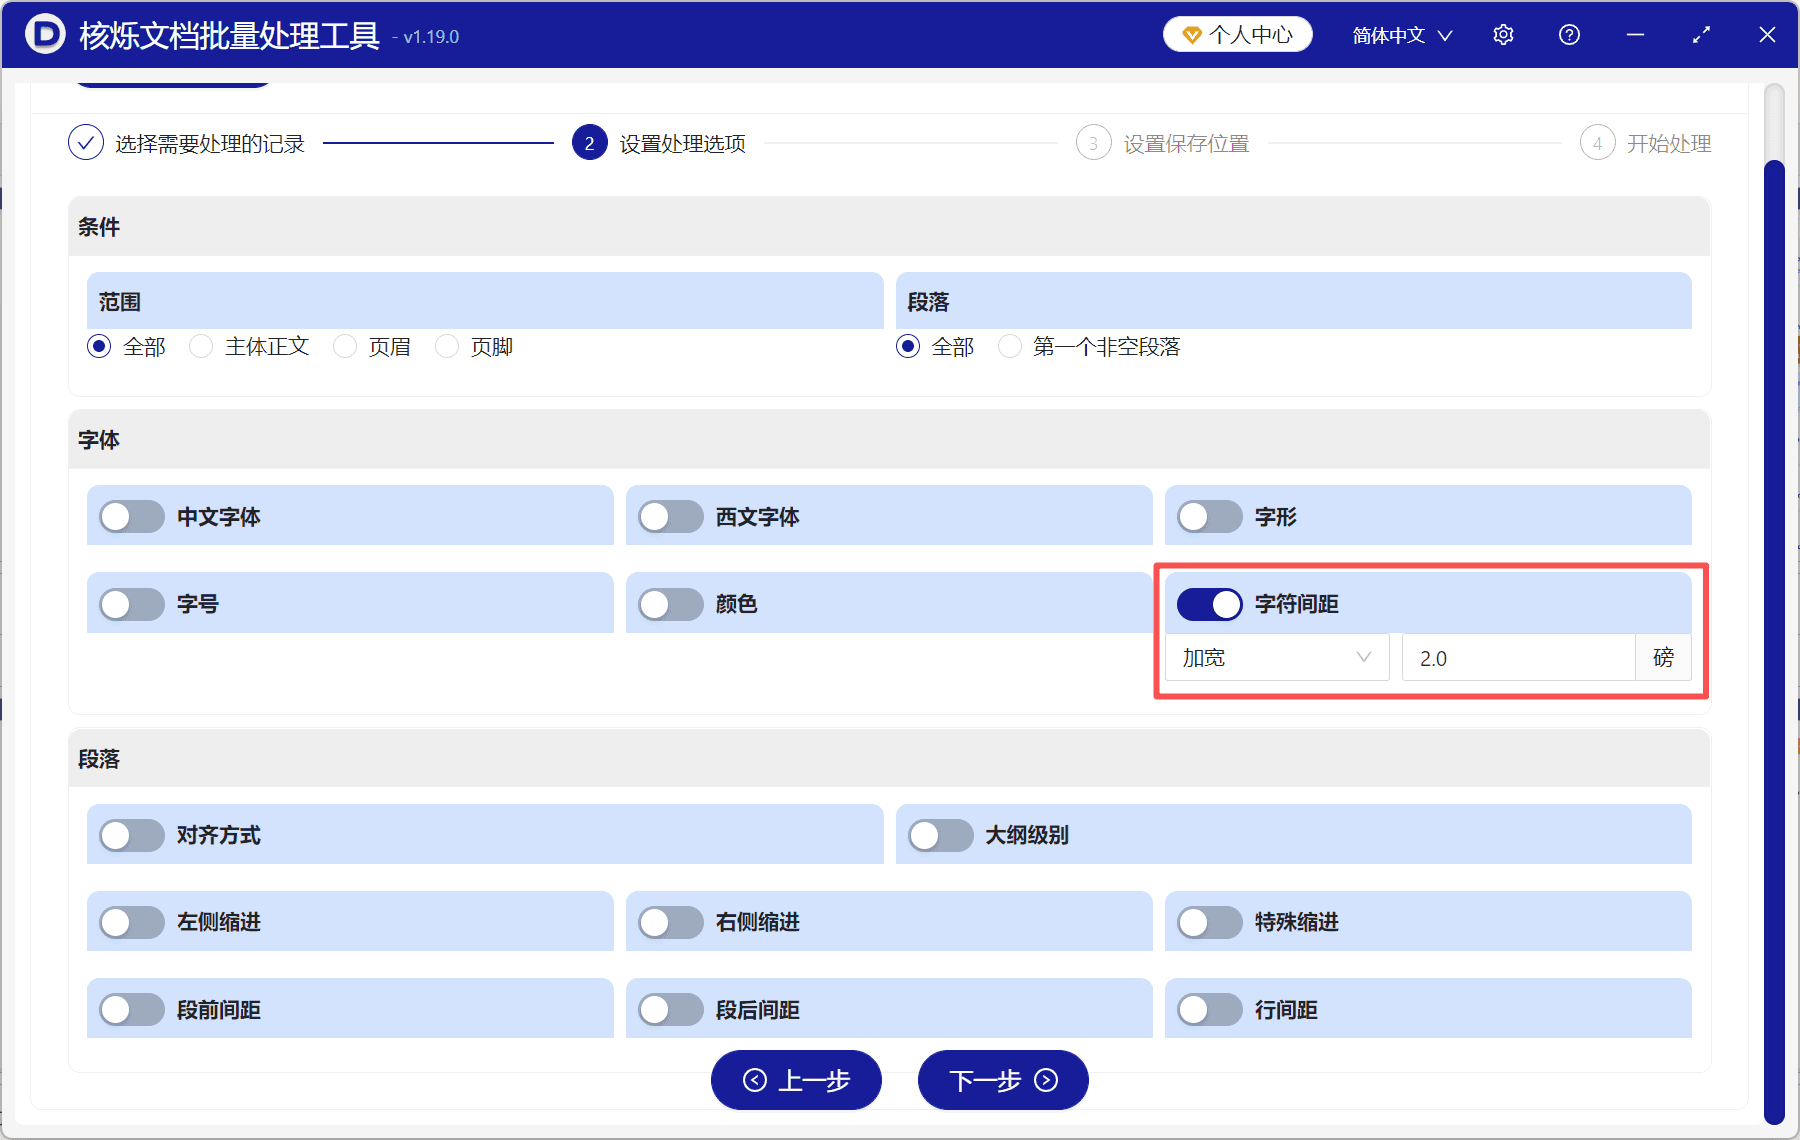Click the fullscreen expand icon

[1701, 34]
